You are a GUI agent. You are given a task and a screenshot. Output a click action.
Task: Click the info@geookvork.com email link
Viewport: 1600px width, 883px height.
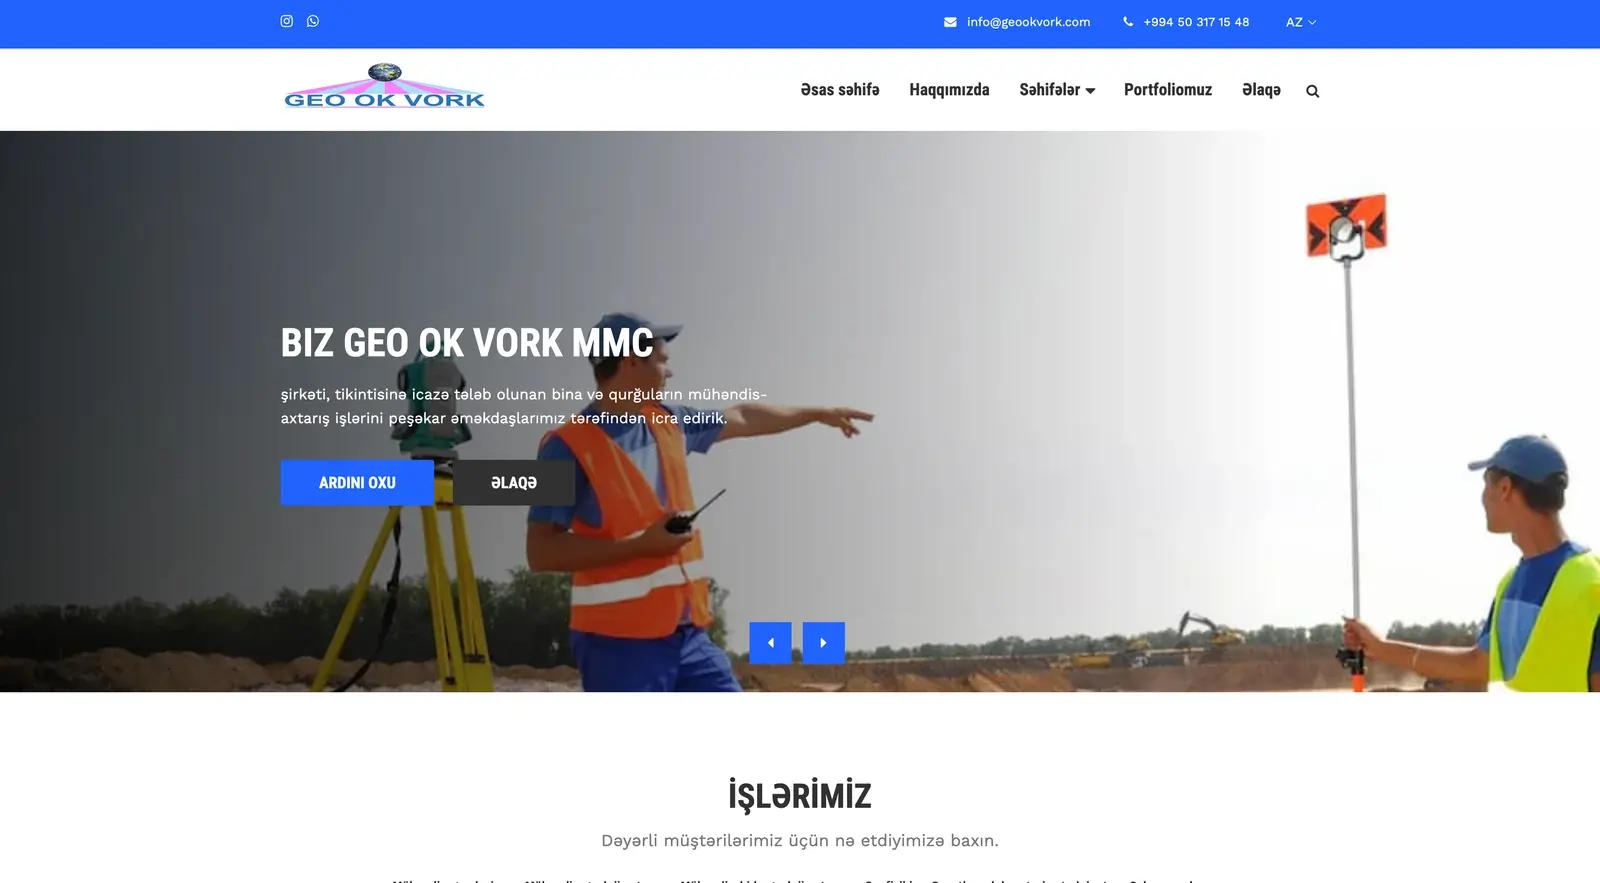coord(1028,22)
